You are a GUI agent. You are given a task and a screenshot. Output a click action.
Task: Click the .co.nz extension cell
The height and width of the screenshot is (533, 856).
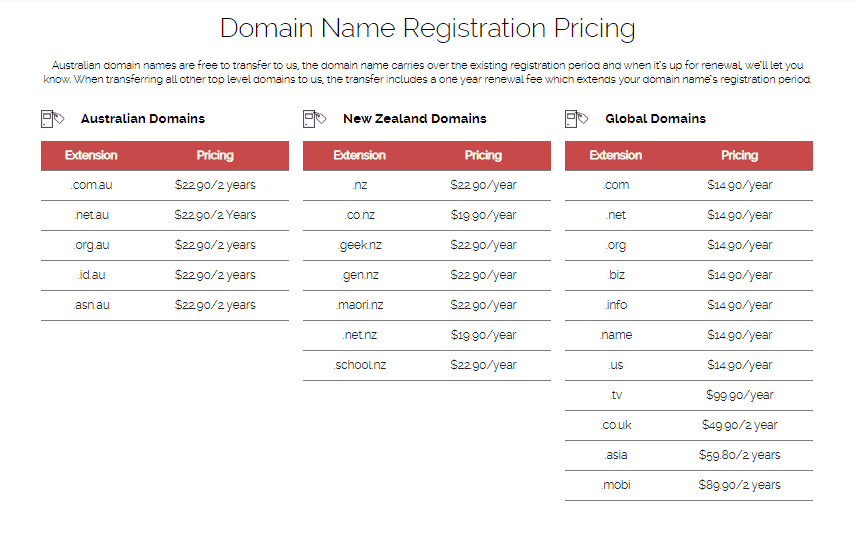tap(360, 215)
